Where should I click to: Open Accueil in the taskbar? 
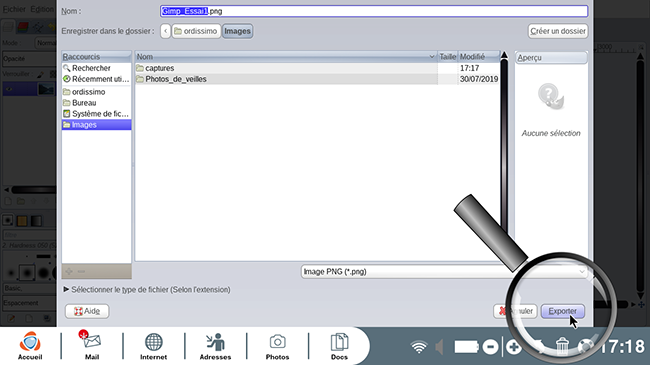(30, 346)
